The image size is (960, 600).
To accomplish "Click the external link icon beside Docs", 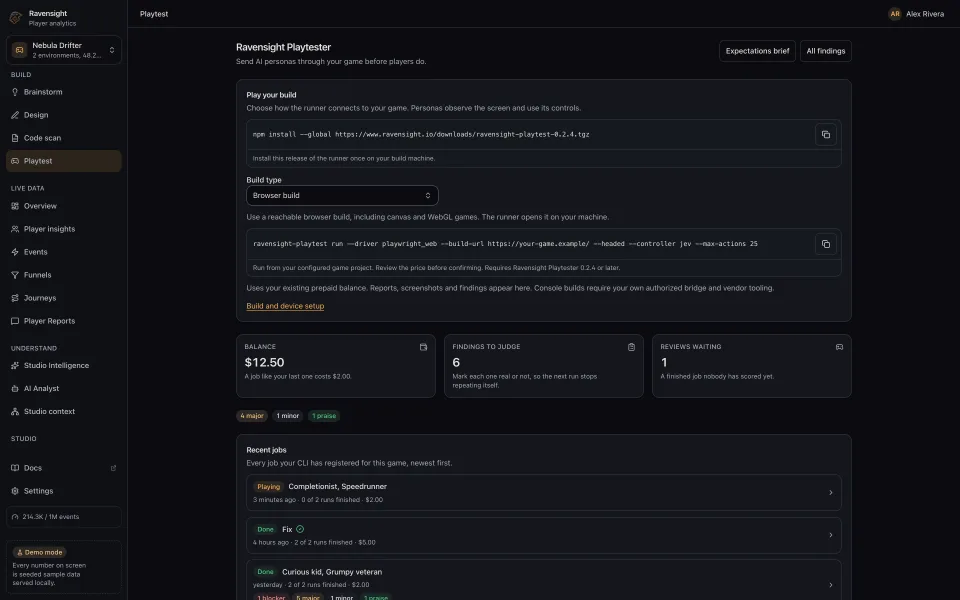I will coord(113,468).
